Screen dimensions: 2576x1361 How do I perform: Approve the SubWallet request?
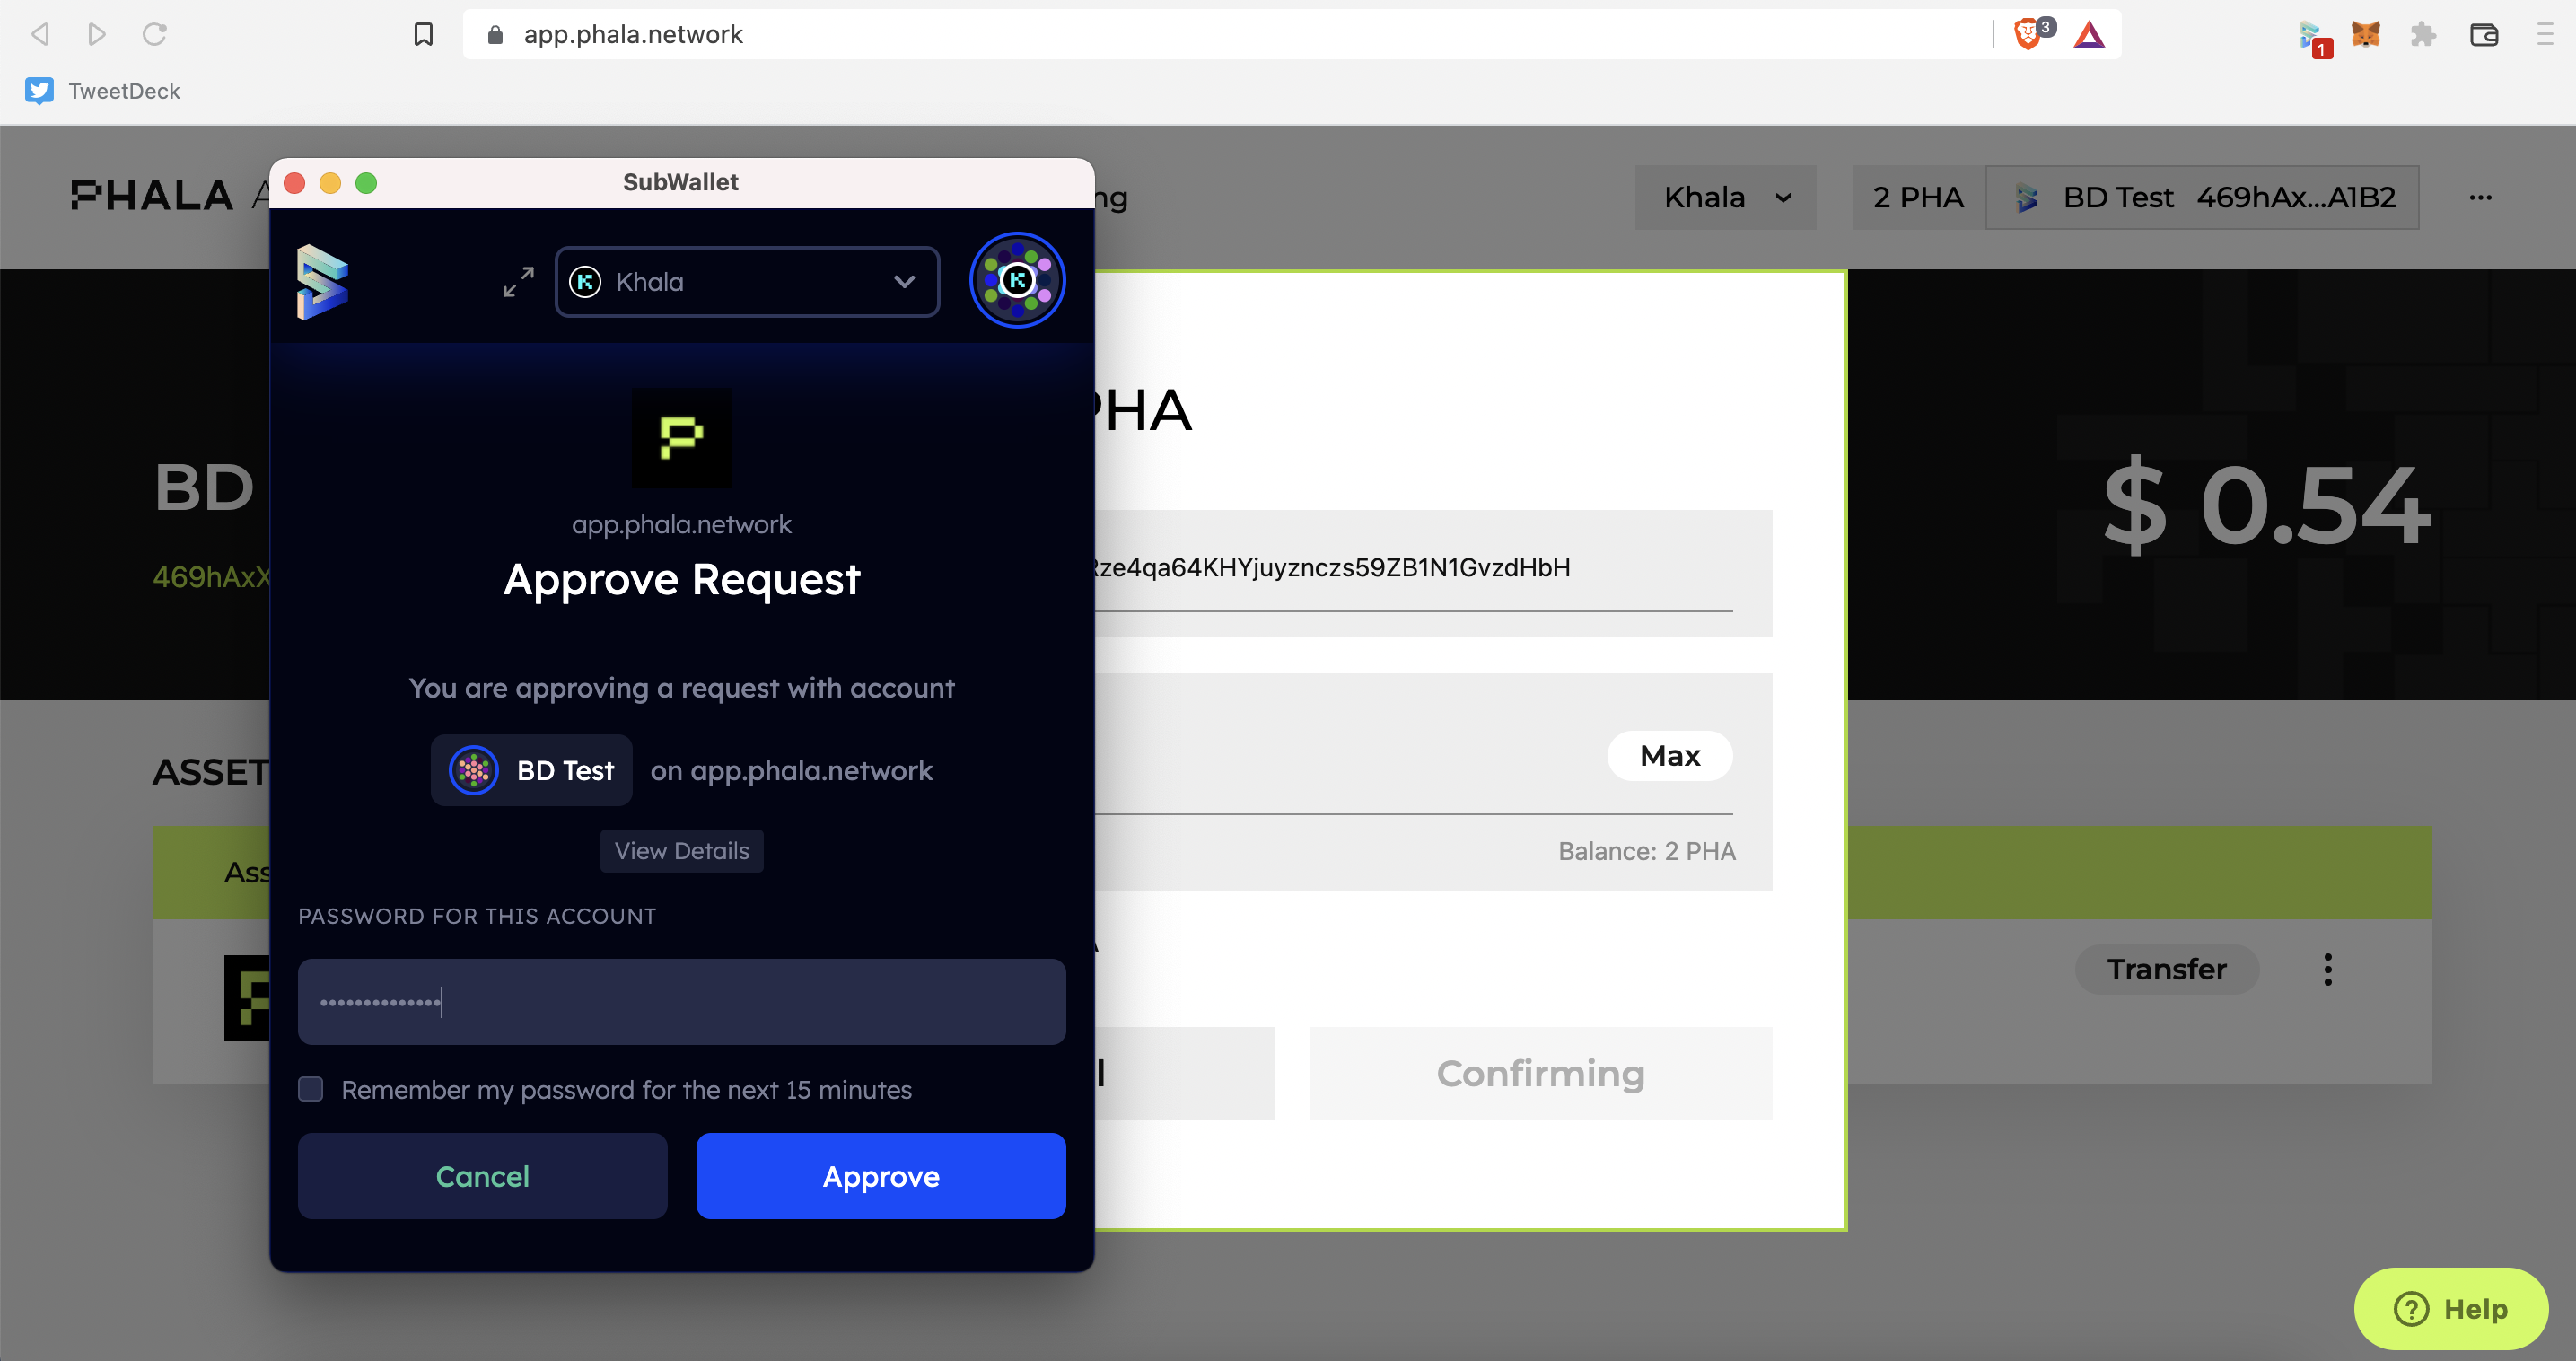click(880, 1176)
